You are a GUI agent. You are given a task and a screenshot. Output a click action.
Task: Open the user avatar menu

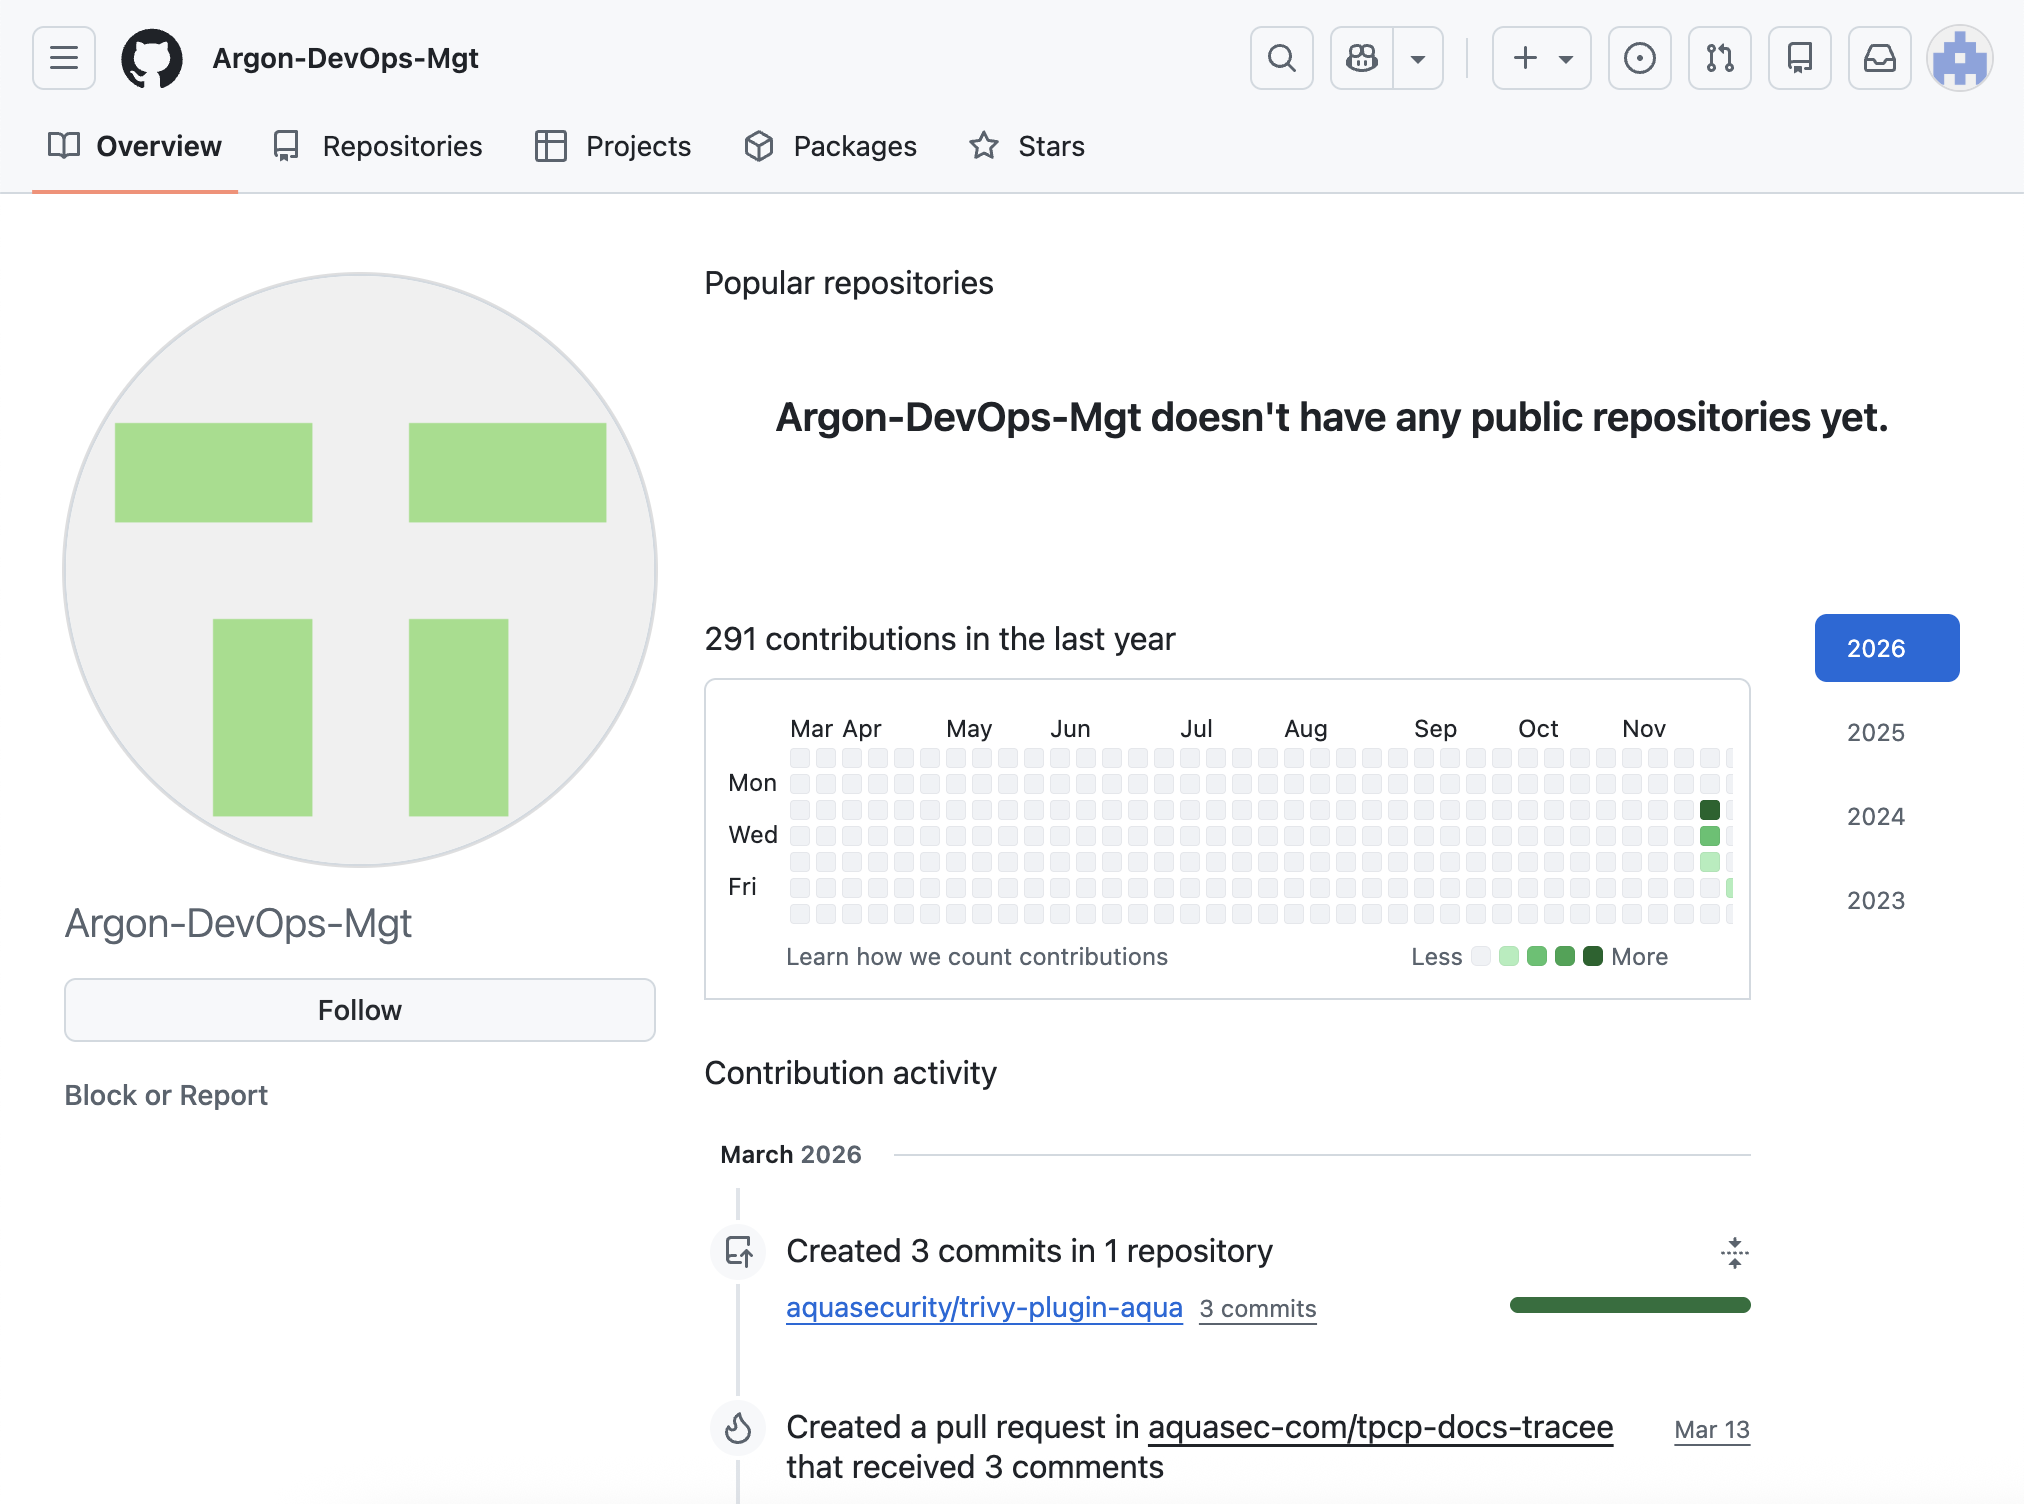(x=1960, y=58)
